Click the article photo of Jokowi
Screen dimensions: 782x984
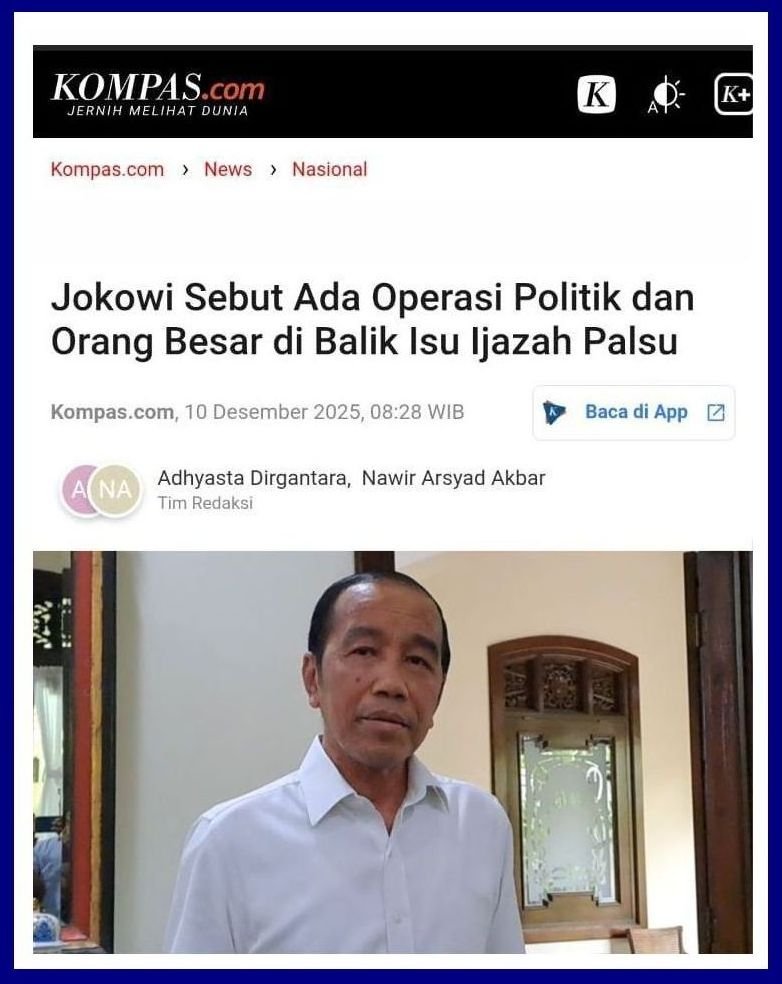[x=393, y=752]
